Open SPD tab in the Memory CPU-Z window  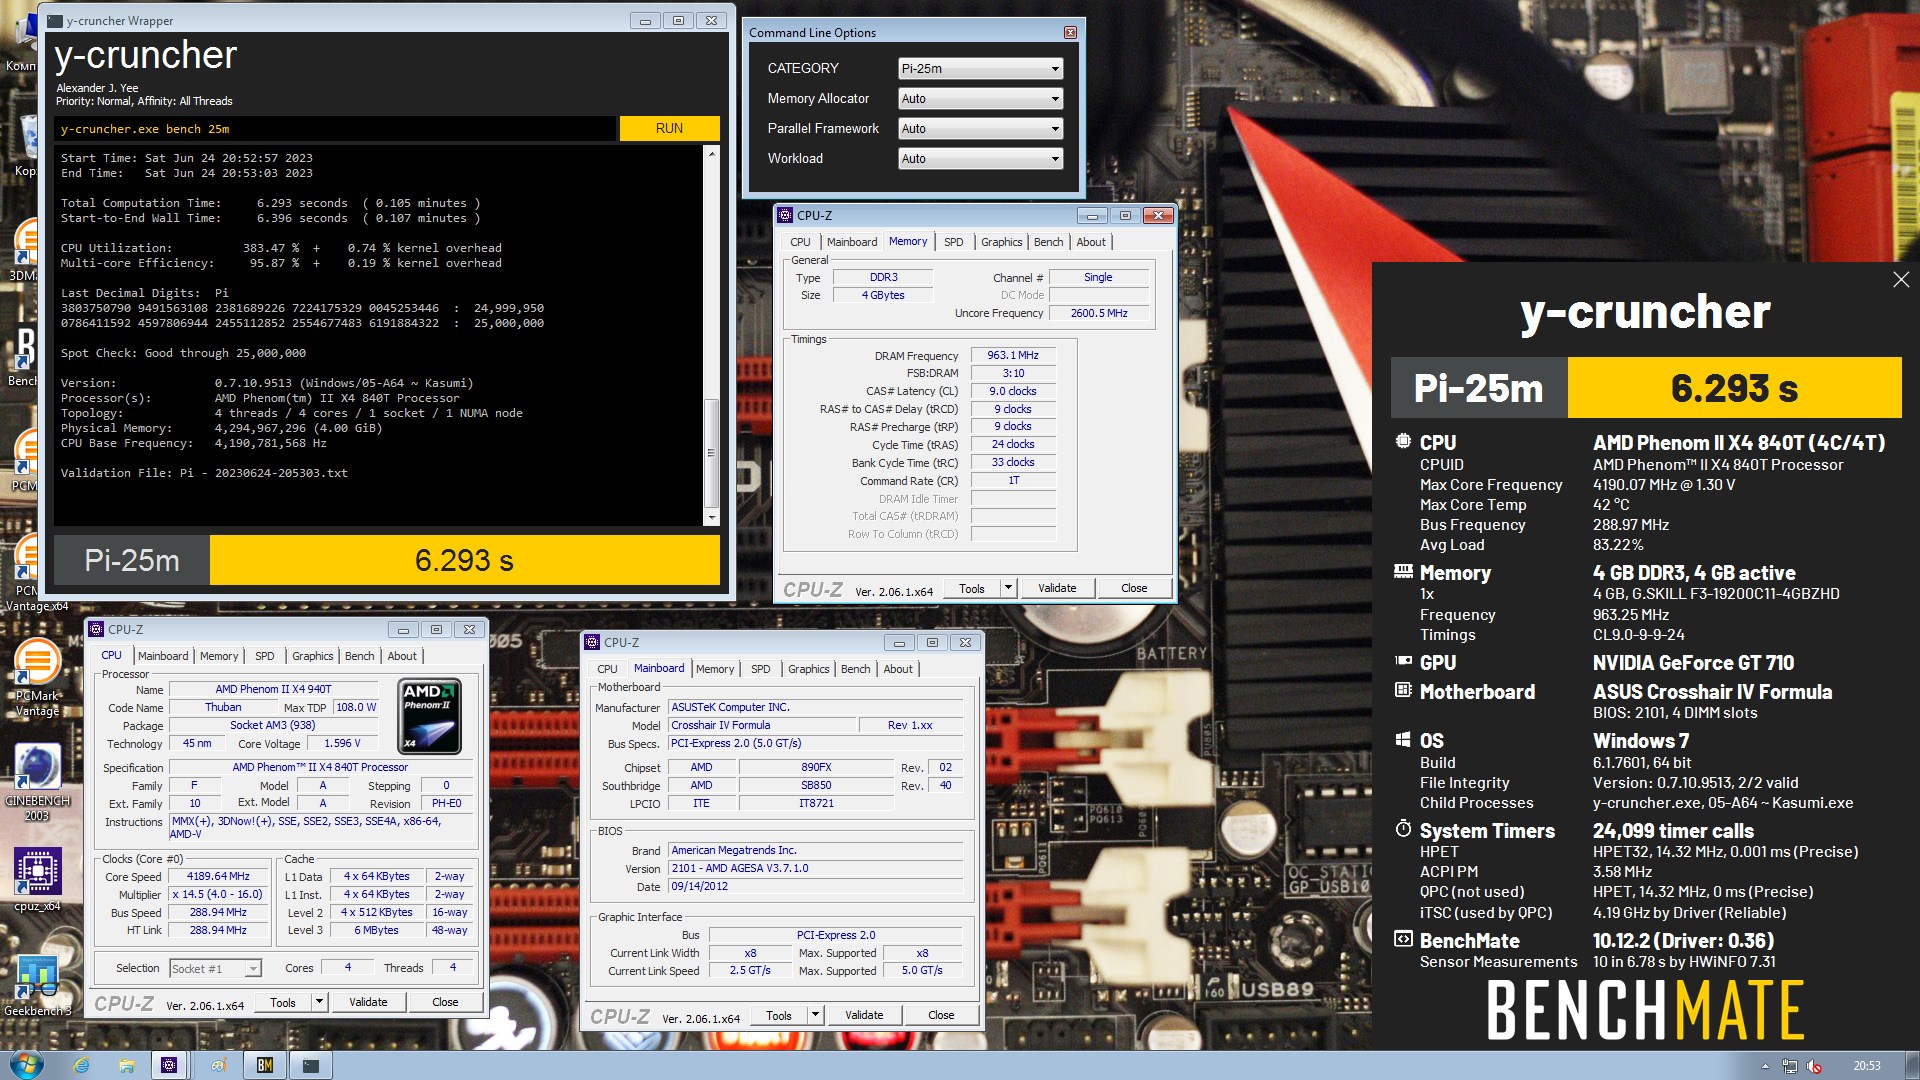point(953,242)
